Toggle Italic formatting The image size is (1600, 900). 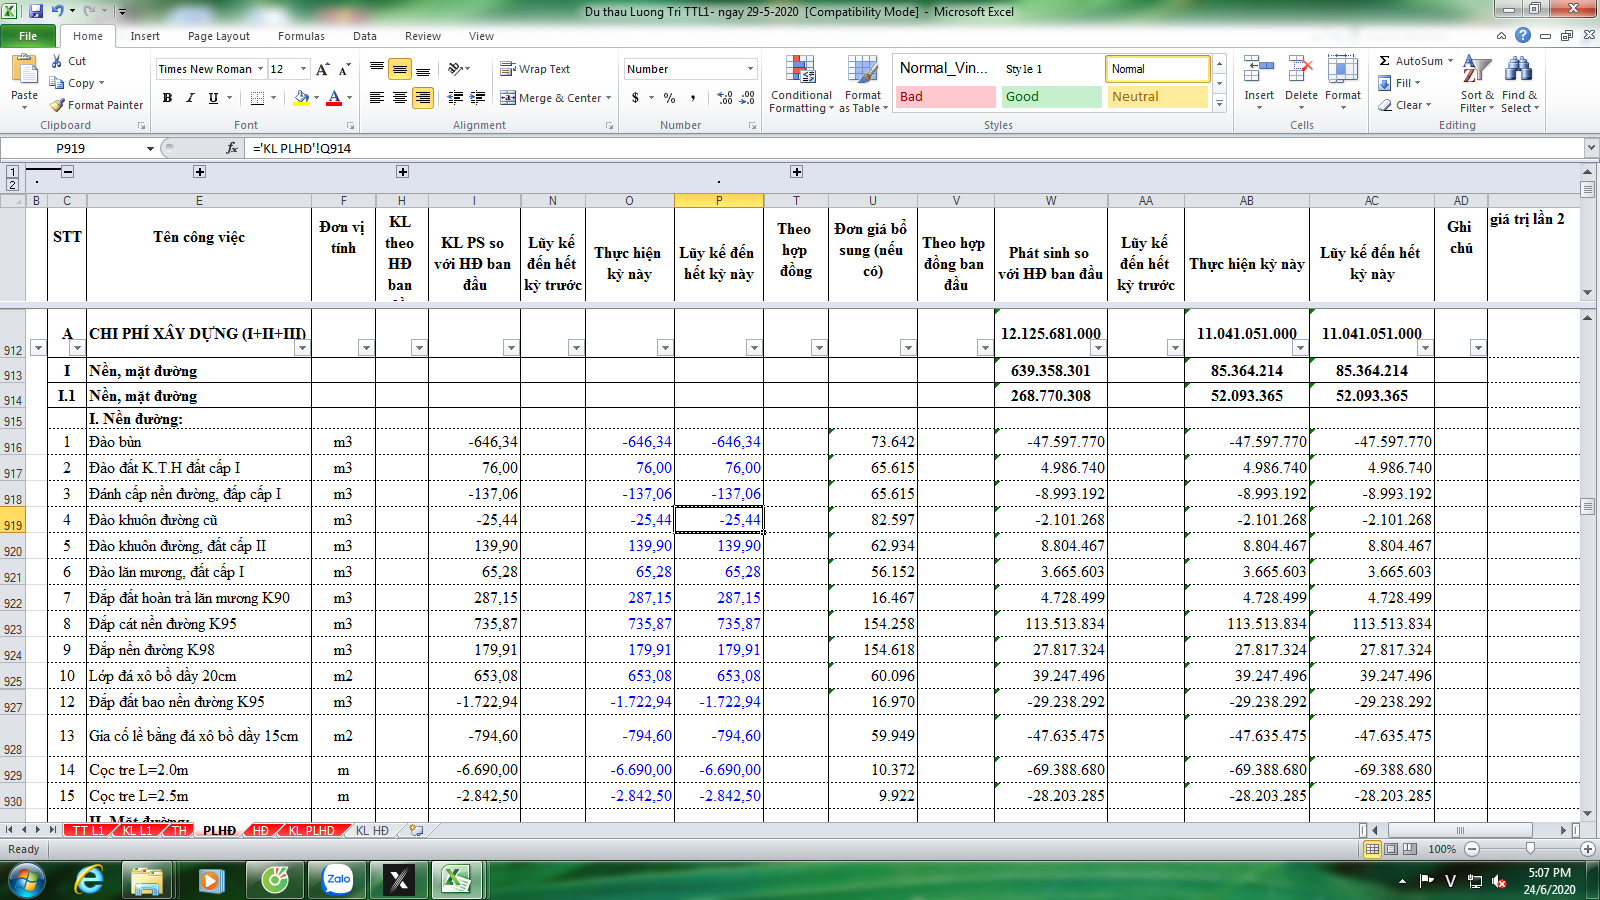tap(190, 98)
